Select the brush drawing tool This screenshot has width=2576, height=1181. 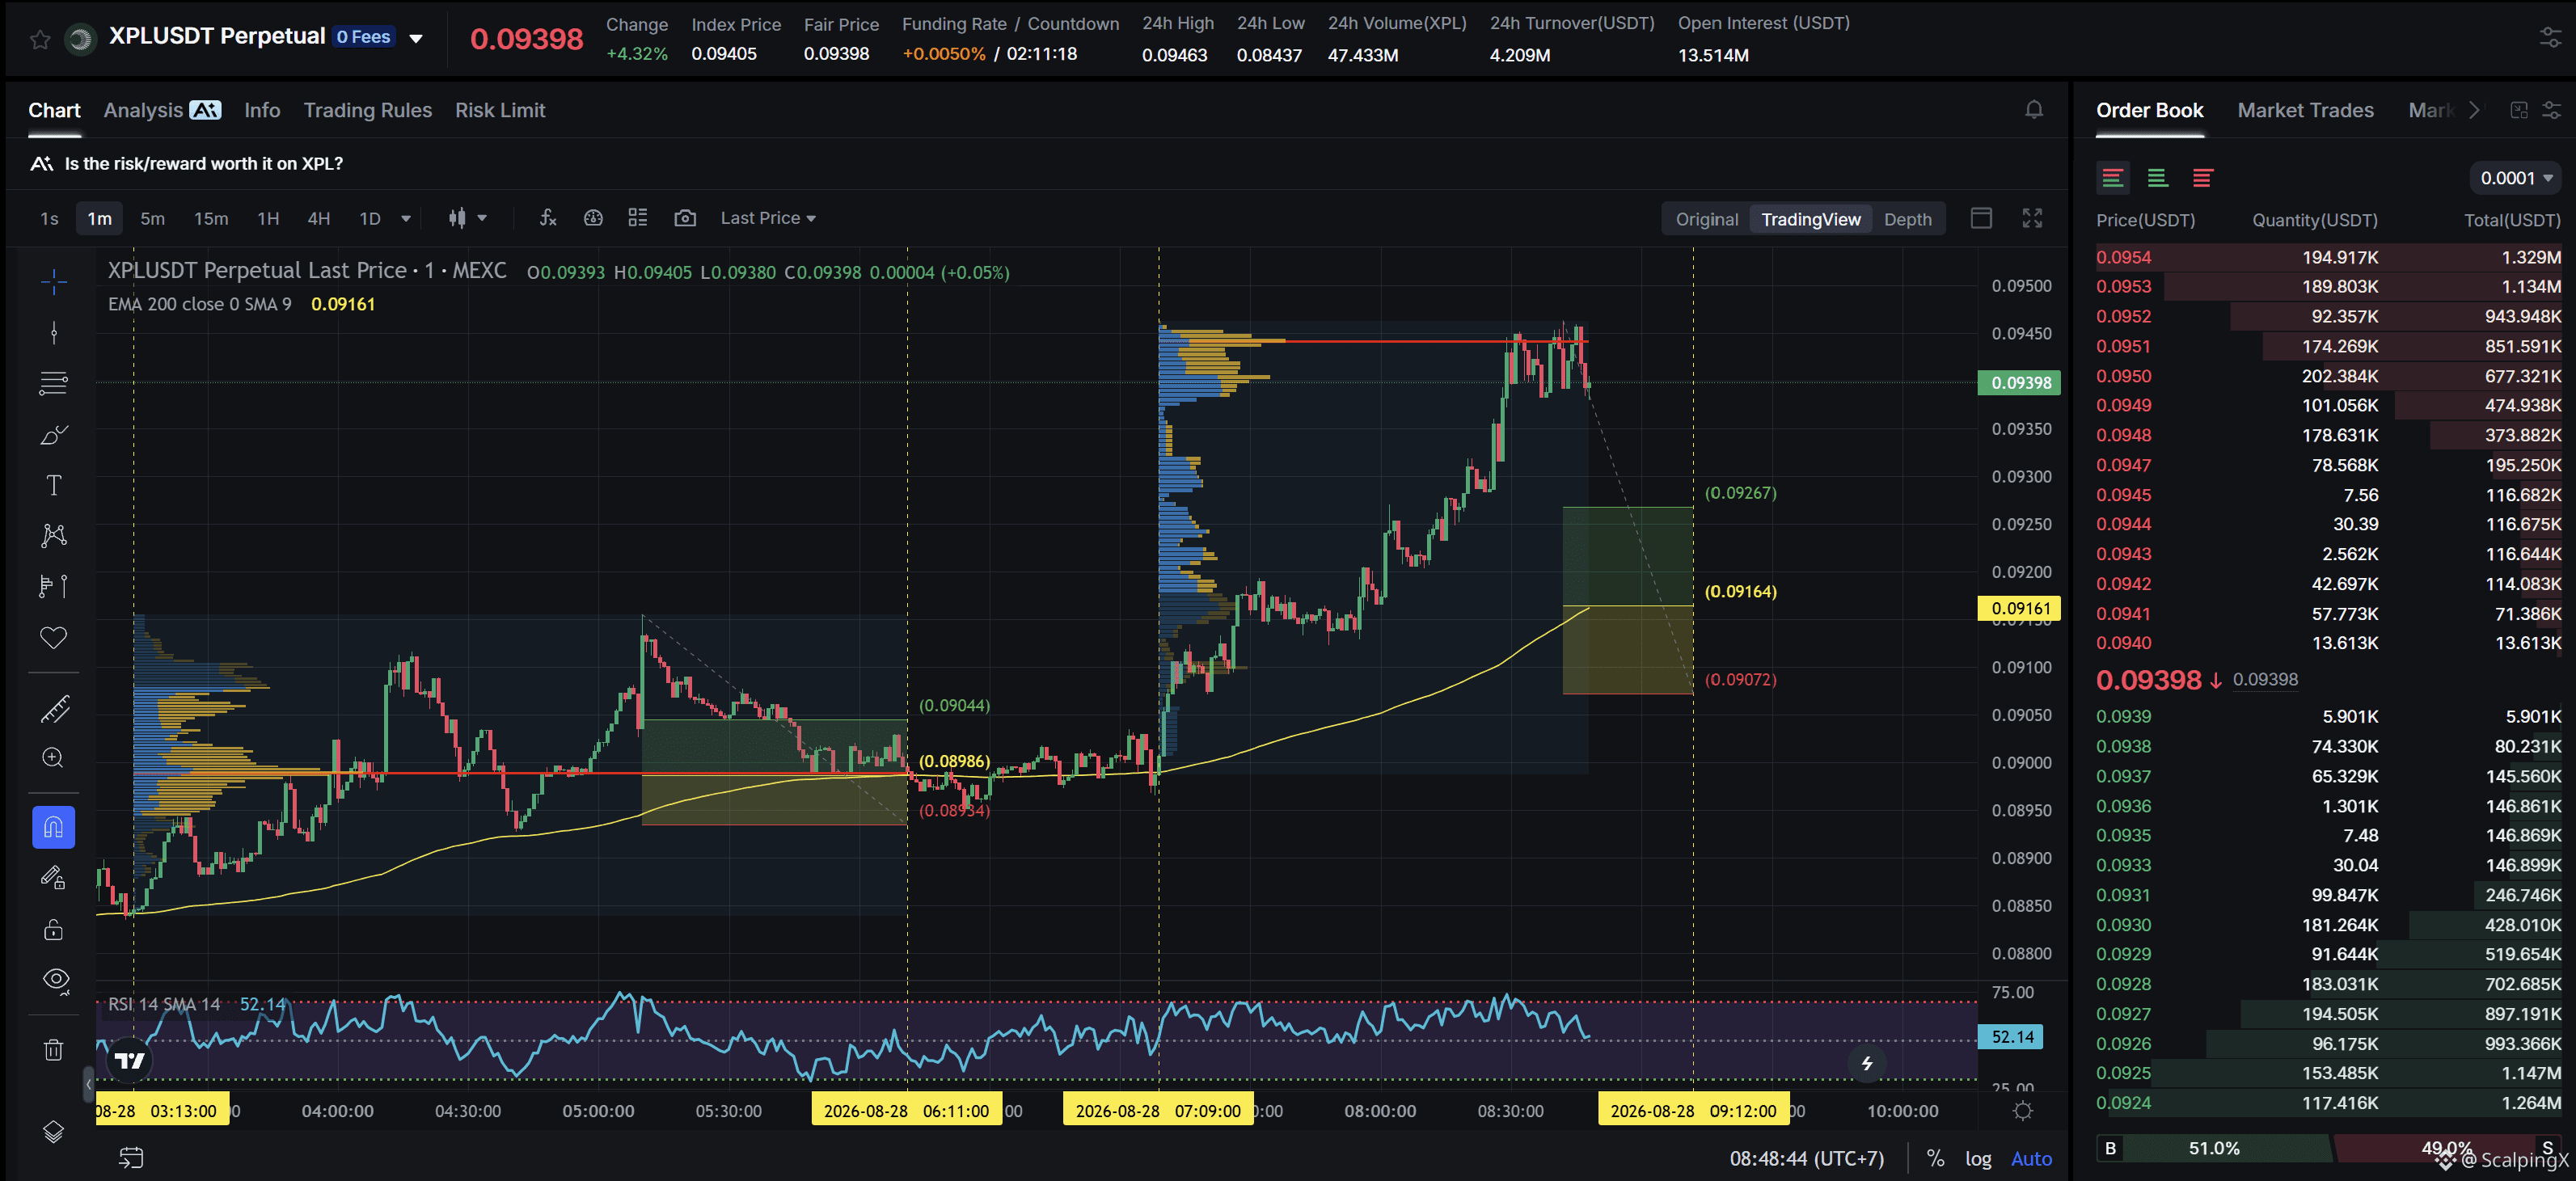pyautogui.click(x=54, y=434)
